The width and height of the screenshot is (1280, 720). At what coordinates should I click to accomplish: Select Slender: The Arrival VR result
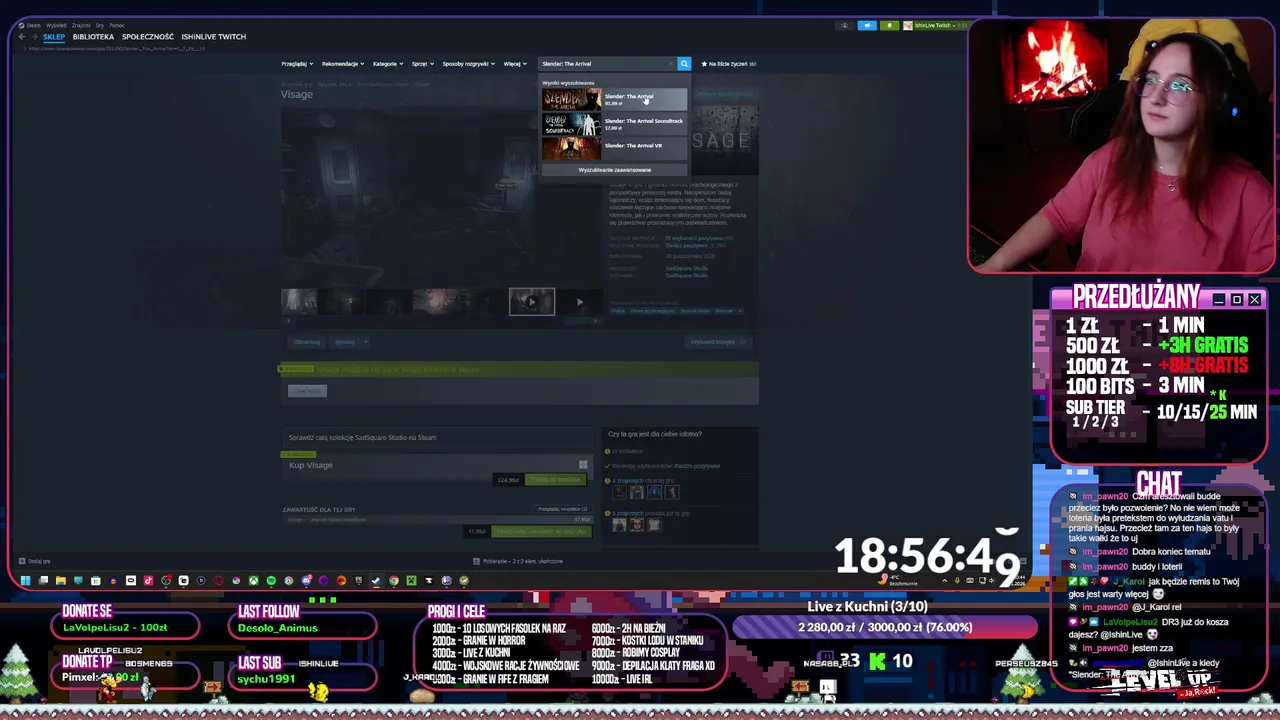614,148
